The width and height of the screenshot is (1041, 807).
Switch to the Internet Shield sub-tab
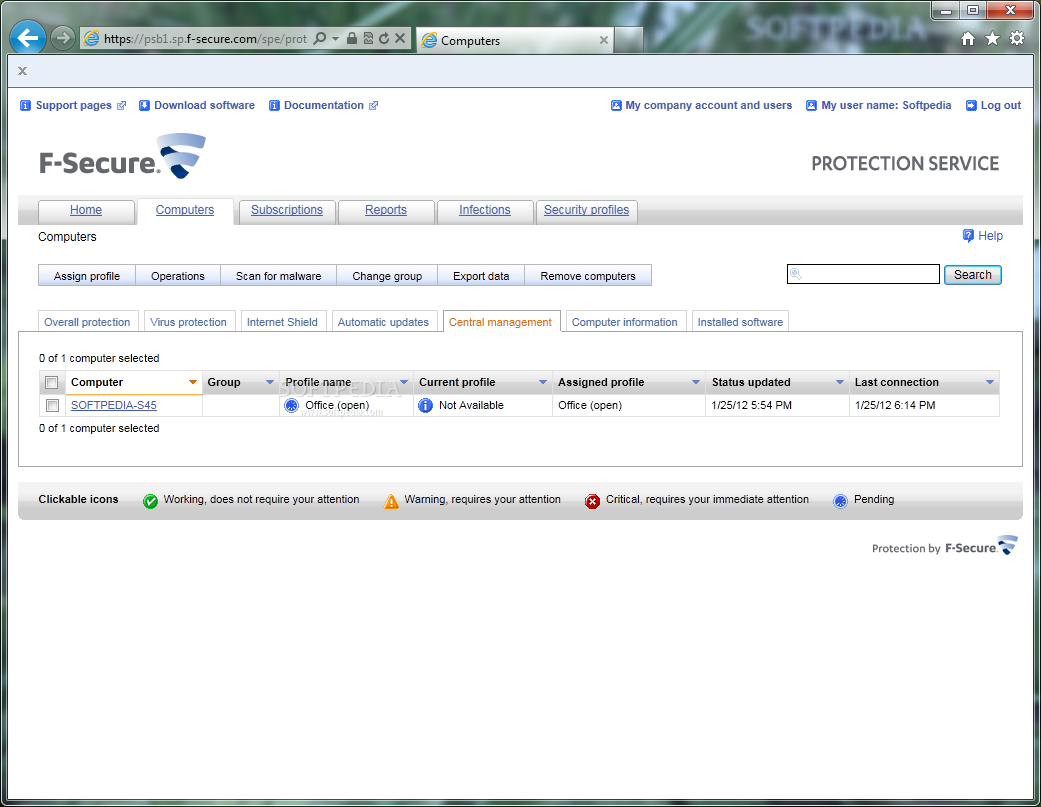(x=282, y=322)
